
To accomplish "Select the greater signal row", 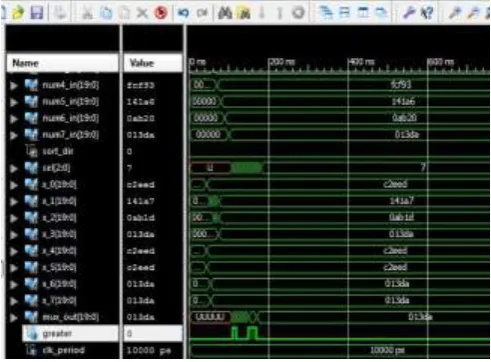I will click(70, 333).
